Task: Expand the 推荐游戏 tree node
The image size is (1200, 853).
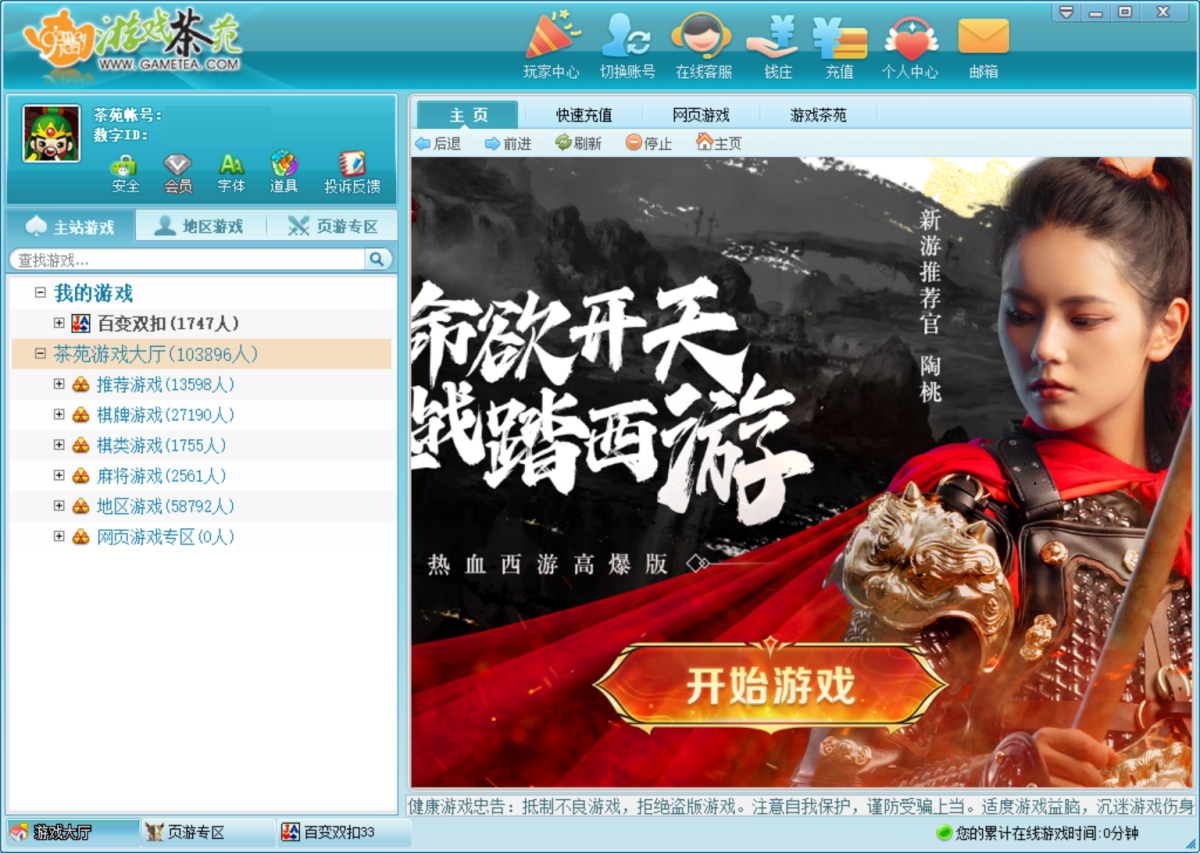Action: click(x=59, y=384)
